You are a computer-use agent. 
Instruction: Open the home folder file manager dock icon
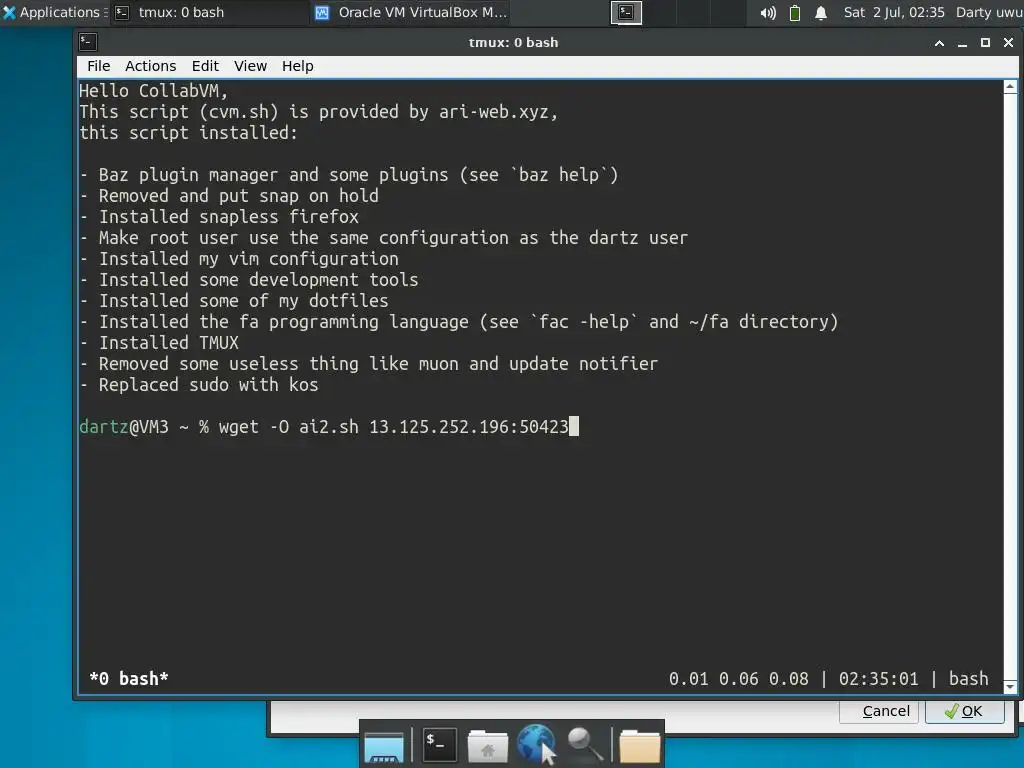[x=487, y=746]
